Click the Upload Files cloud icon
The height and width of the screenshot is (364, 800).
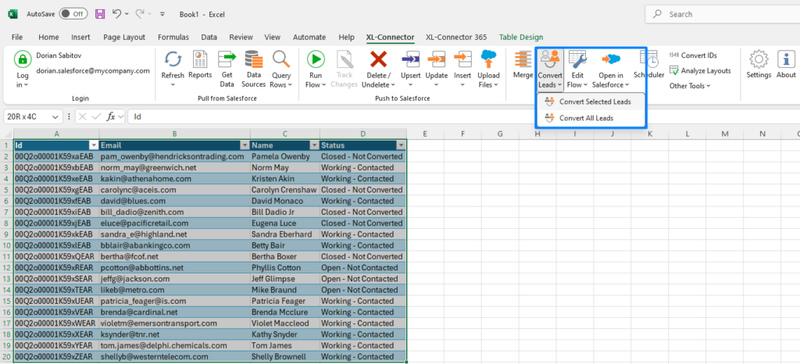pos(488,59)
